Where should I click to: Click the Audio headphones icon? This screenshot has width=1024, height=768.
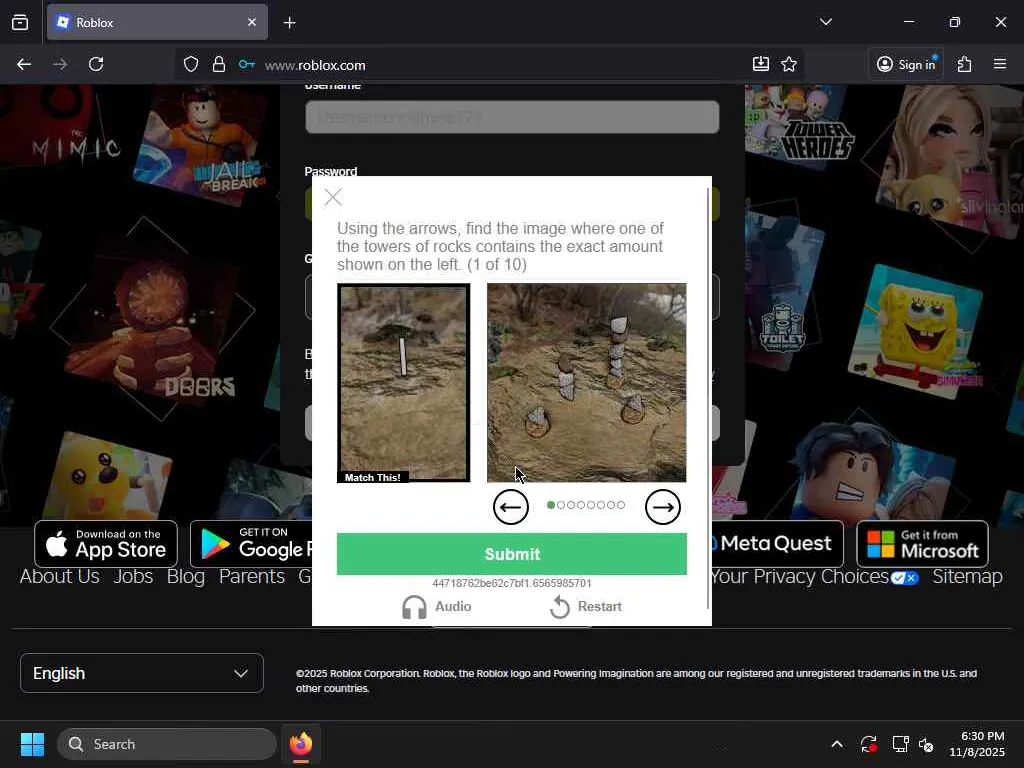414,607
